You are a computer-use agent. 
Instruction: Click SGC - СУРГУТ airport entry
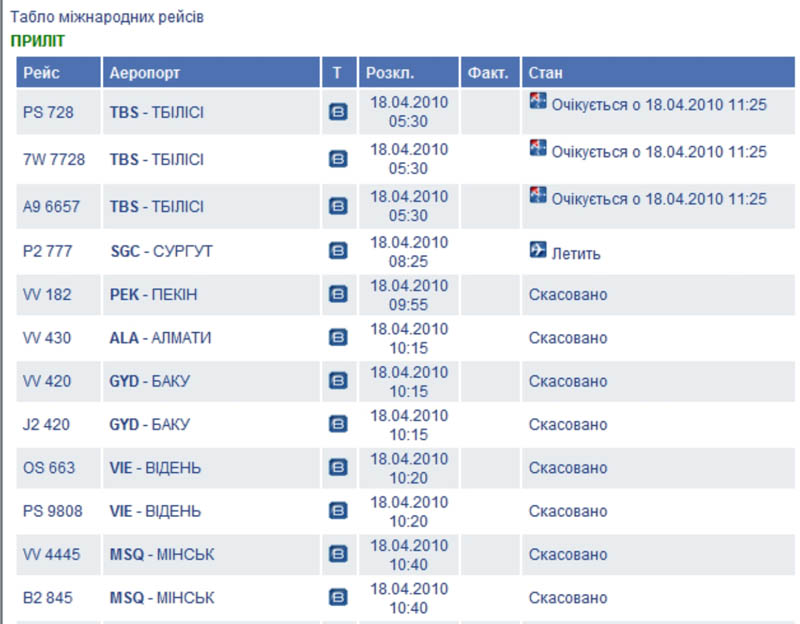point(160,252)
